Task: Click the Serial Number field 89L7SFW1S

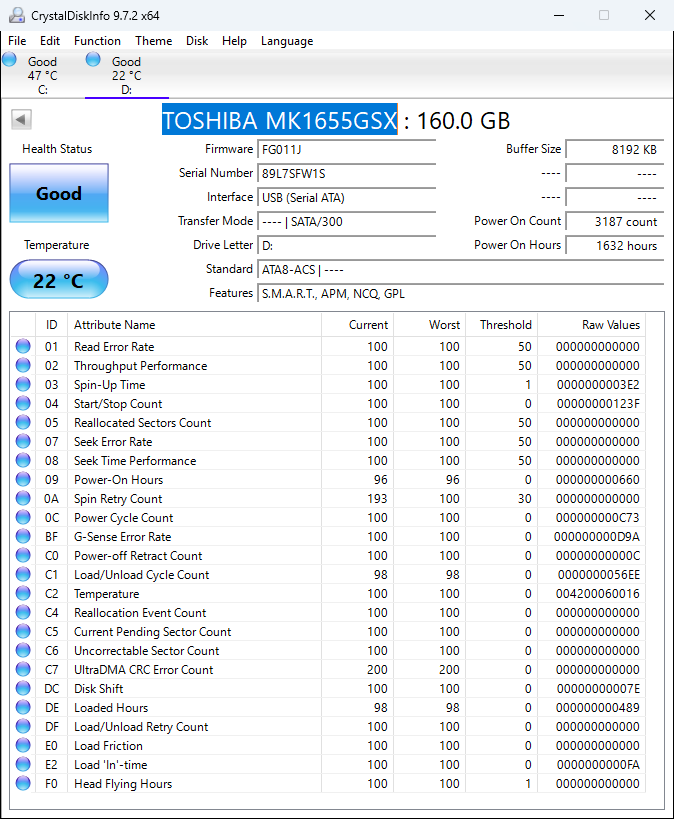Action: pyautogui.click(x=346, y=174)
